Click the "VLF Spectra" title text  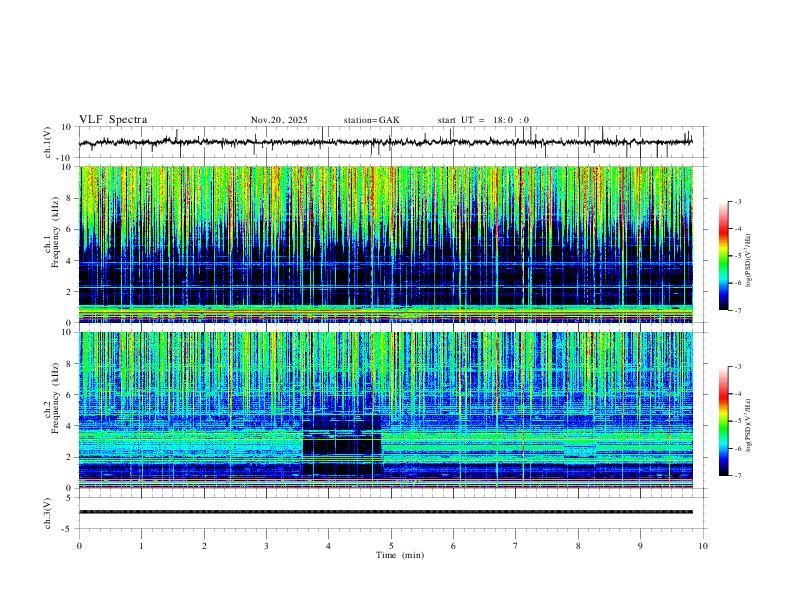[113, 120]
